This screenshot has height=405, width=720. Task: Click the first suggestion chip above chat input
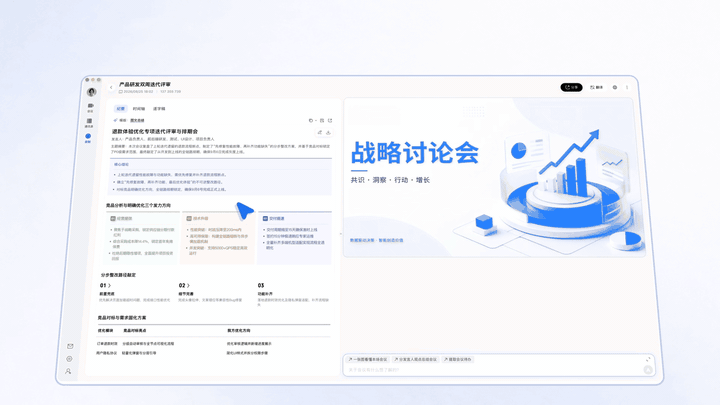pos(368,360)
